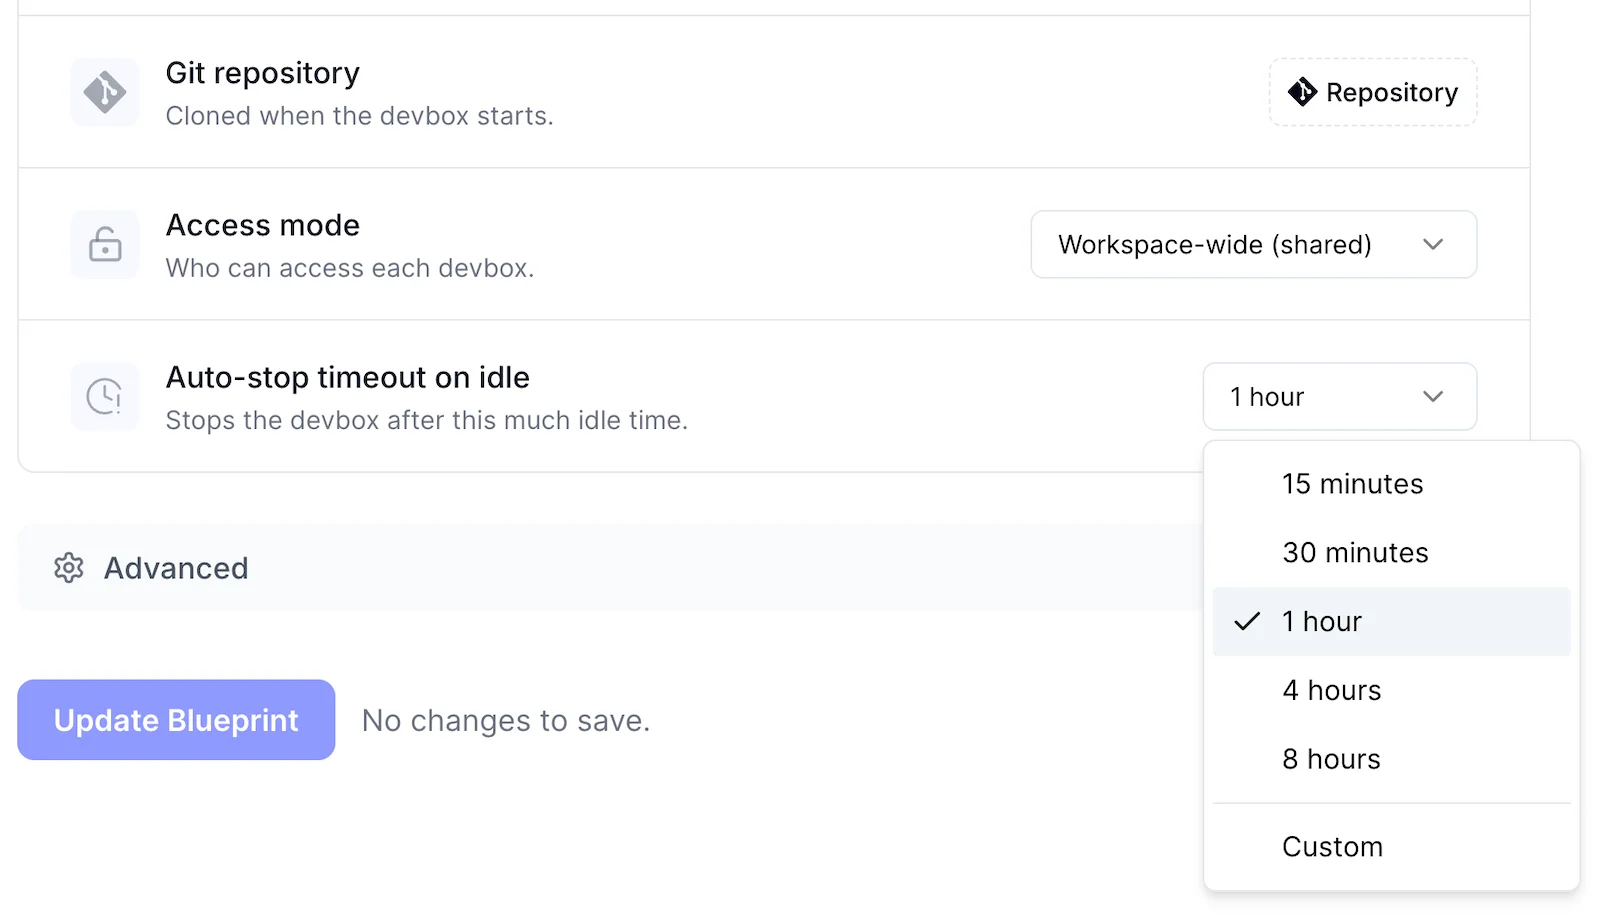This screenshot has height=915, width=1600.
Task: Collapse the 1 hour timeout dropdown
Action: [1339, 396]
